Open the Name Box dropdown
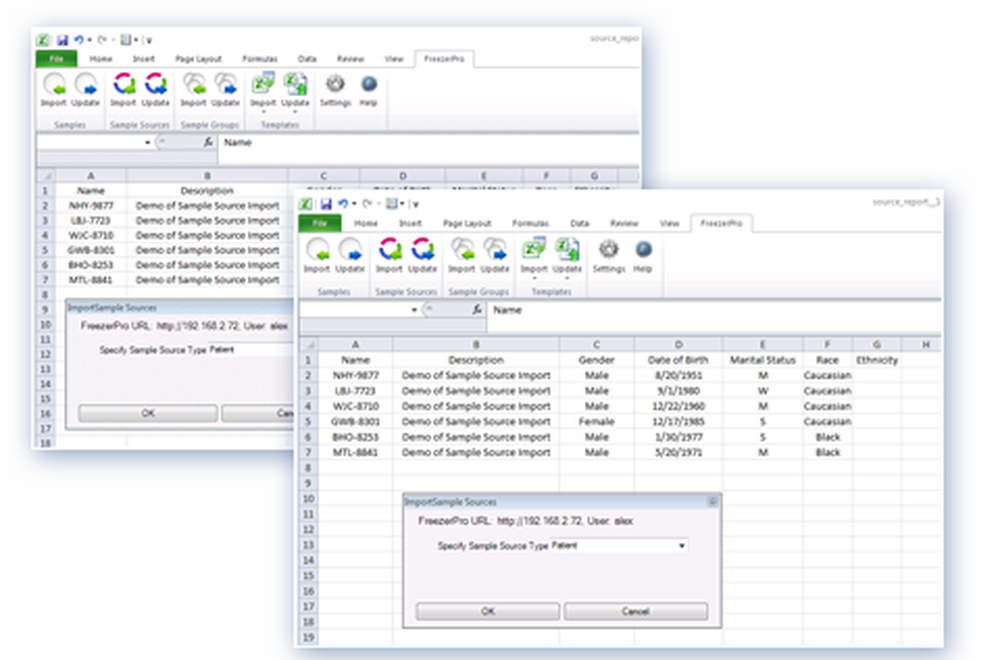 [414, 310]
